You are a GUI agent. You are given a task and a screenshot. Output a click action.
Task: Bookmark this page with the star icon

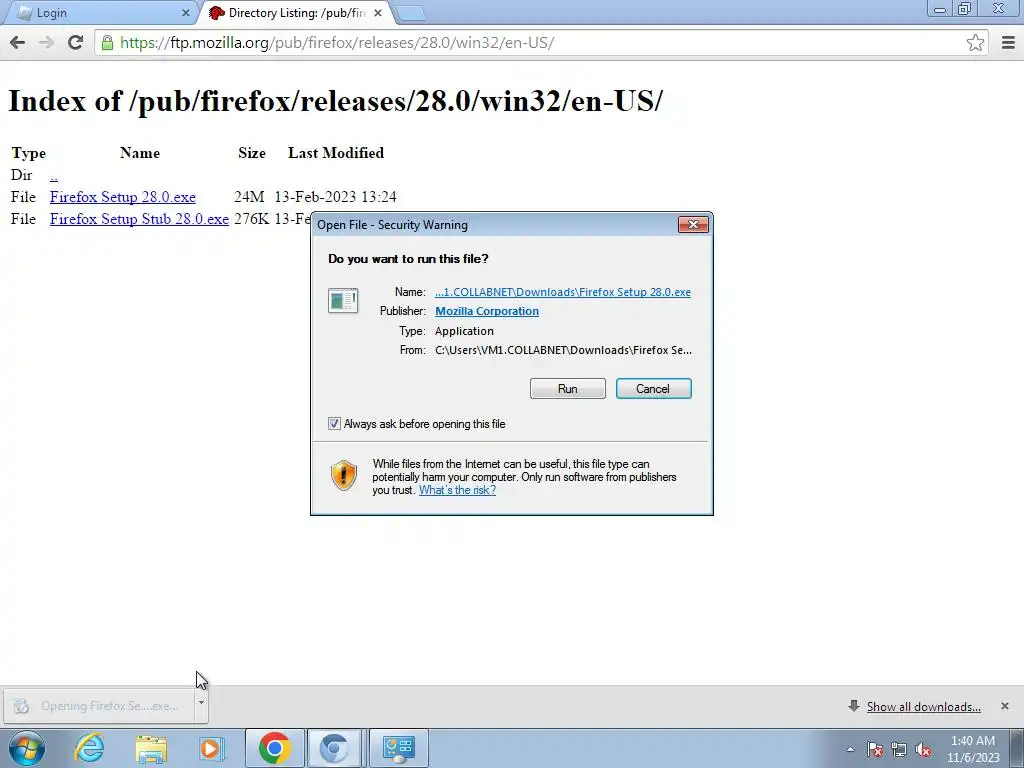(x=975, y=42)
